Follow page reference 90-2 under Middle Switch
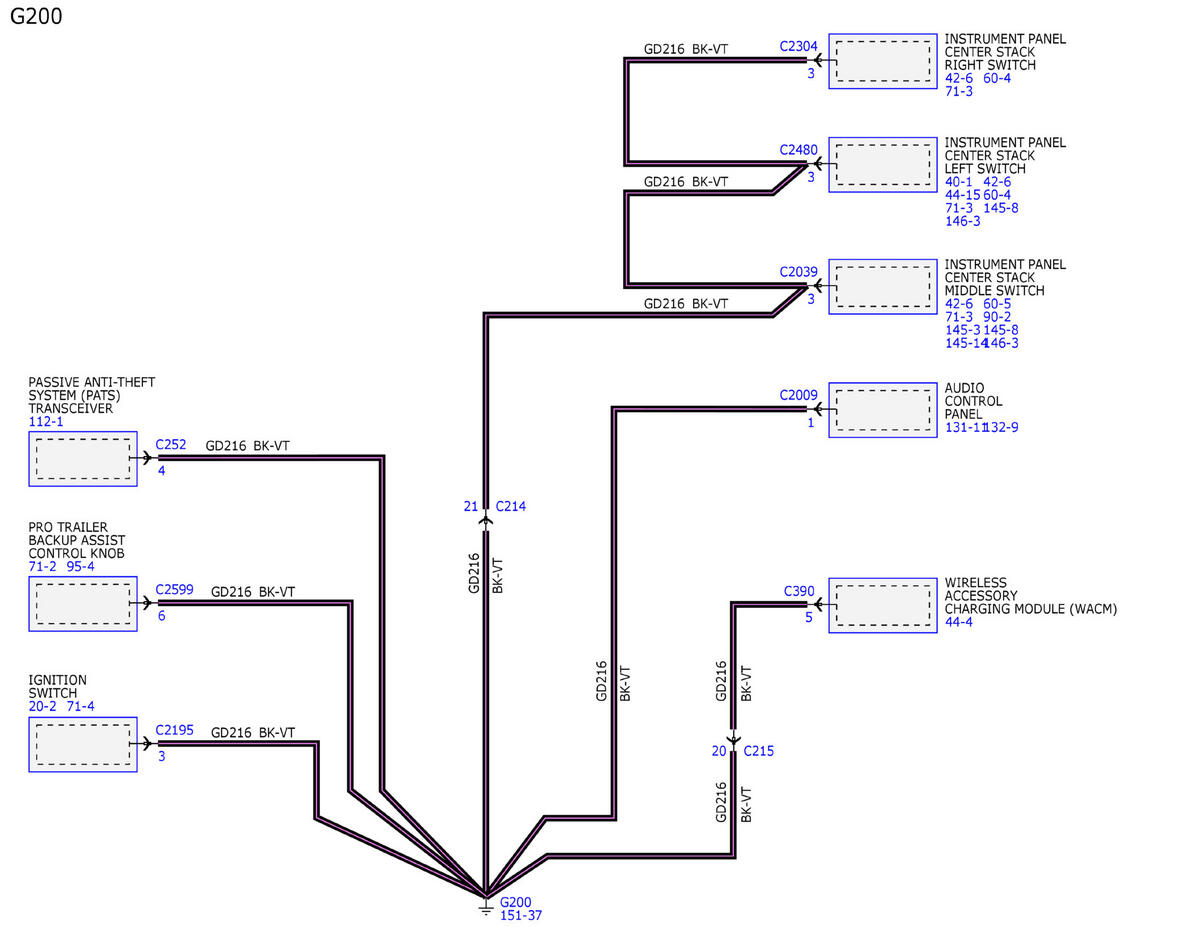1200x927 pixels. (997, 317)
